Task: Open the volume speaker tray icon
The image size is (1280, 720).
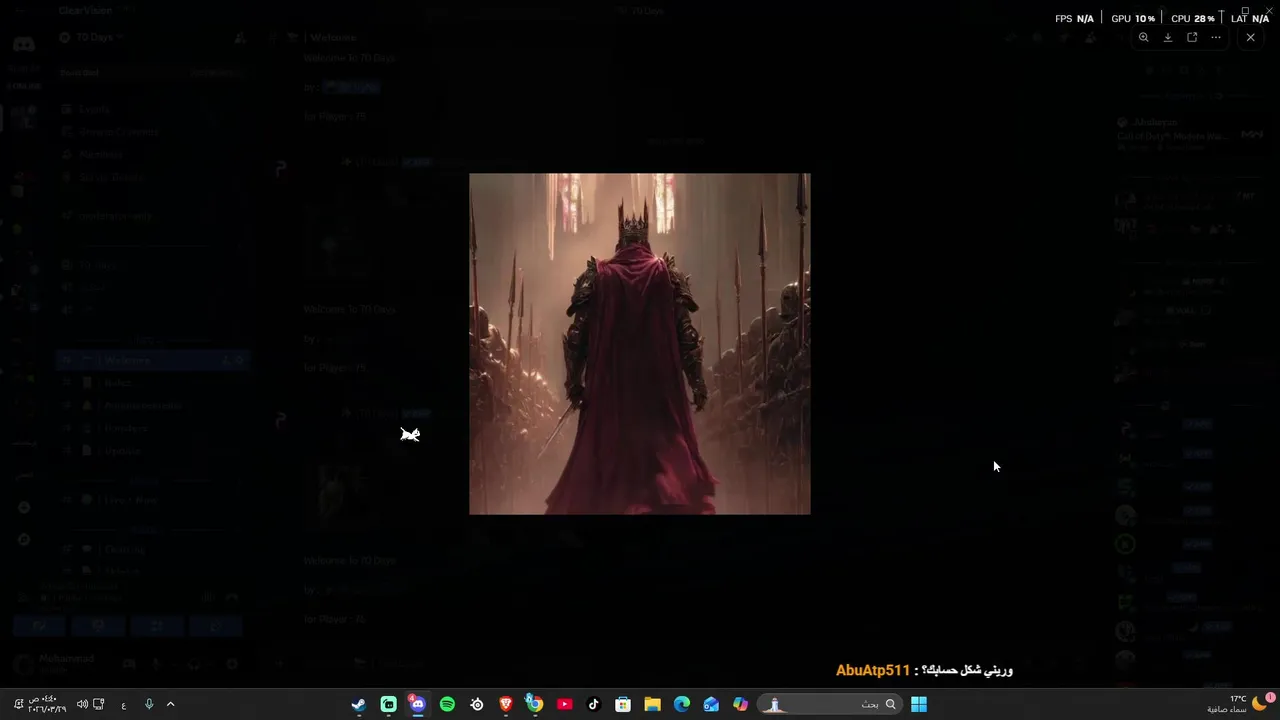Action: tap(82, 704)
